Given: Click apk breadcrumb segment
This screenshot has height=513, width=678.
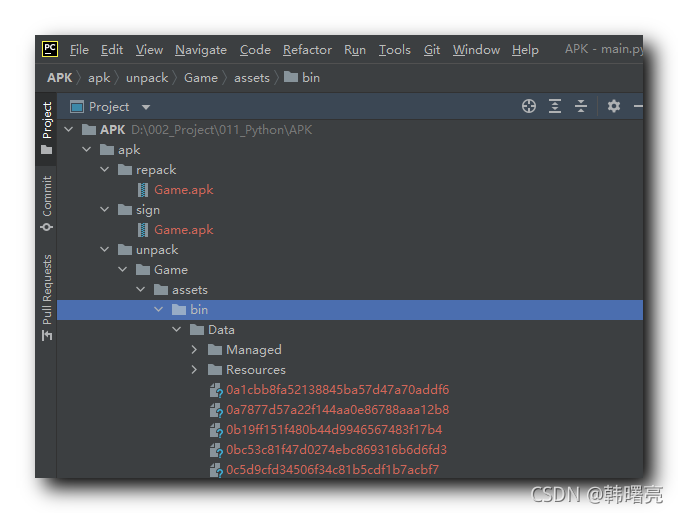Looking at the screenshot, I should pyautogui.click(x=99, y=78).
